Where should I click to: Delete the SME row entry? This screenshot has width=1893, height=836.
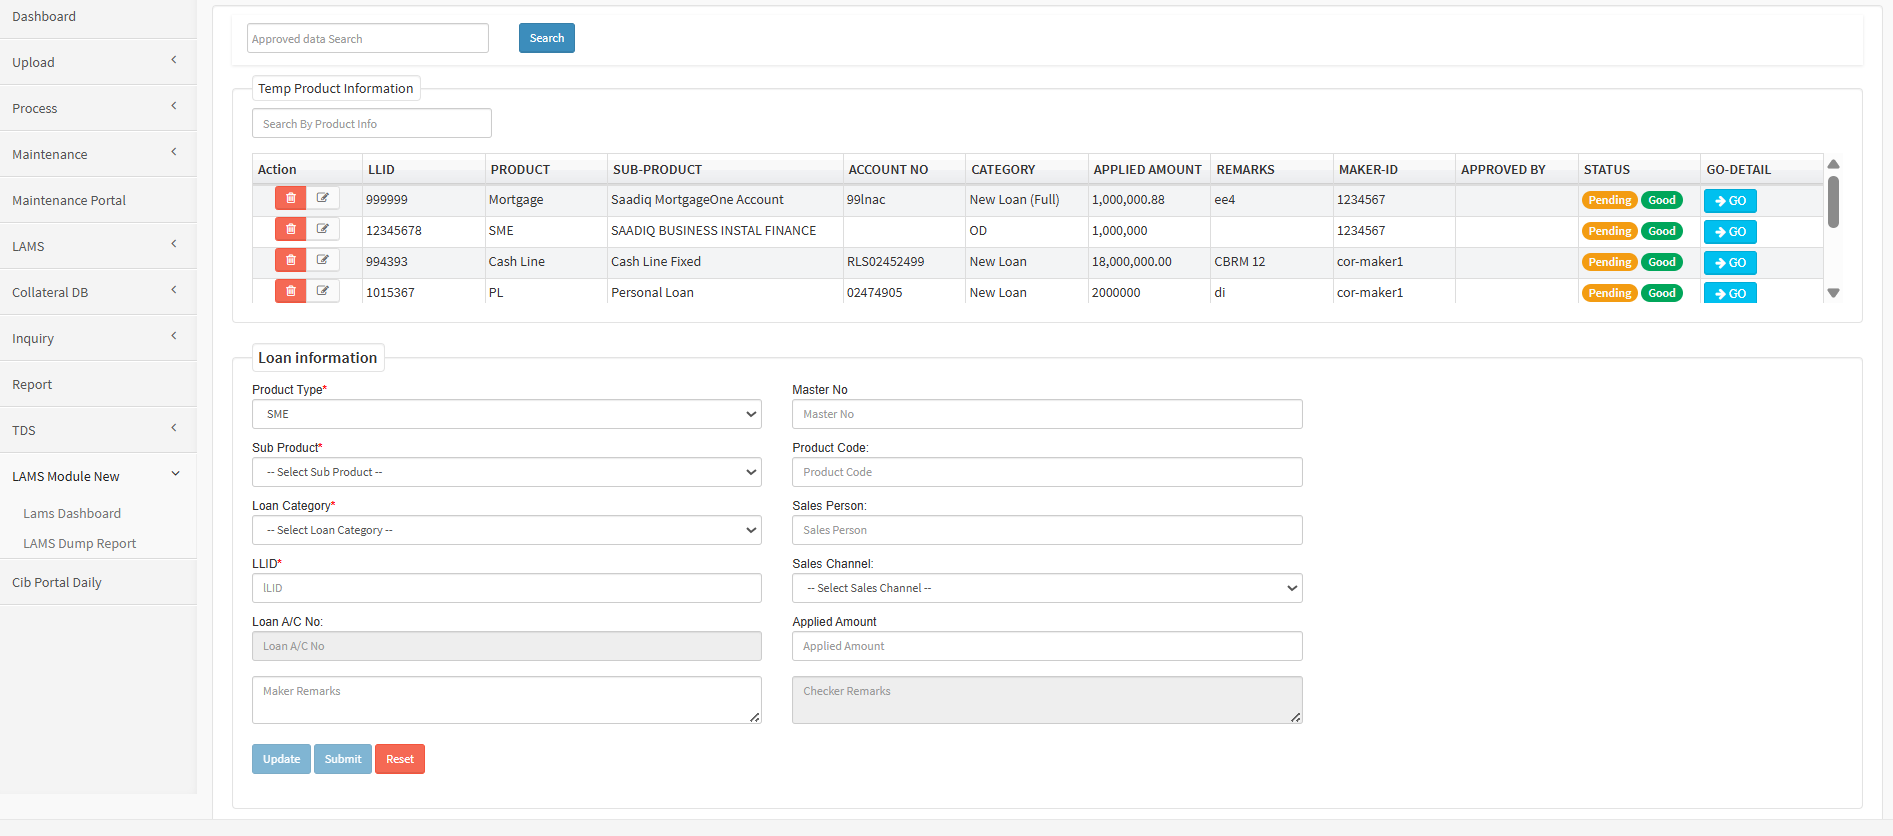(x=290, y=230)
